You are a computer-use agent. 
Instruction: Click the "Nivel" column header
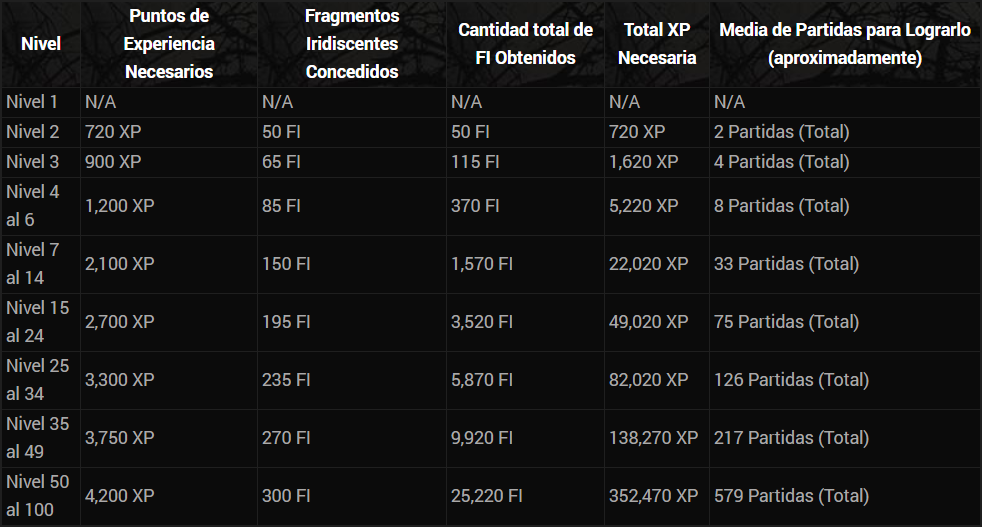(x=41, y=44)
